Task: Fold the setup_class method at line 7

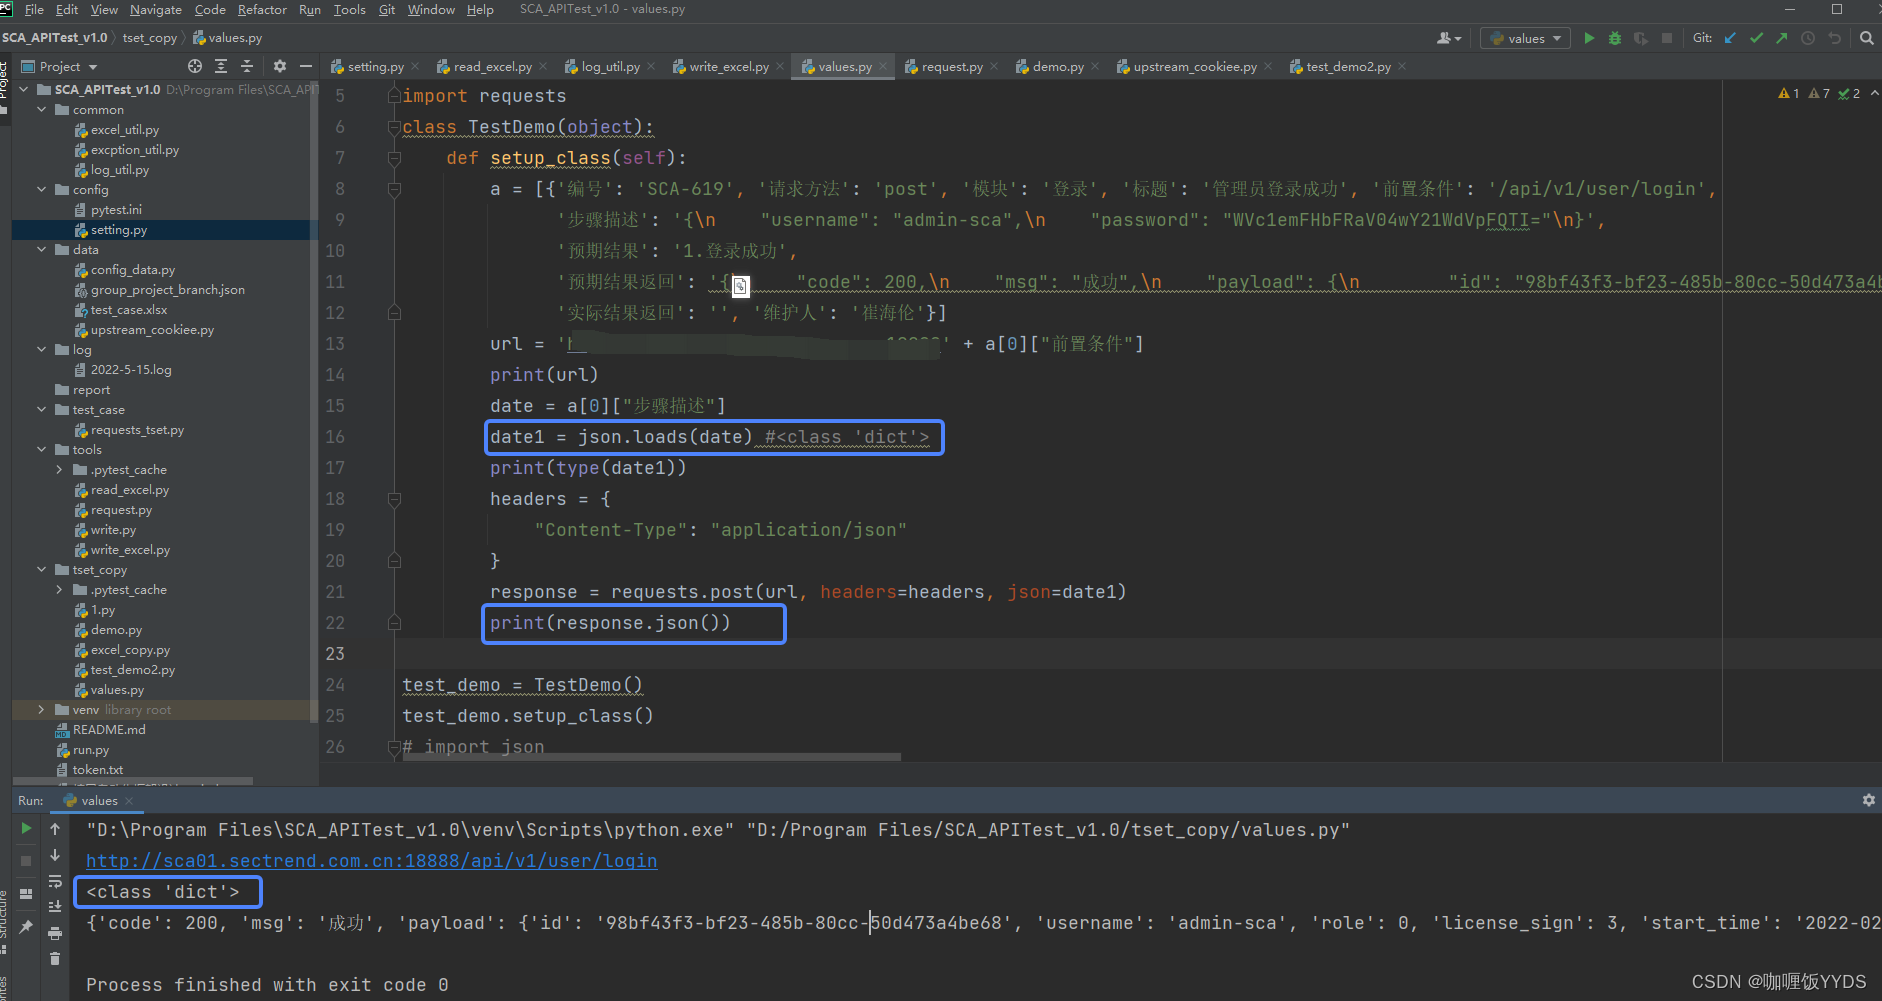Action: click(394, 158)
